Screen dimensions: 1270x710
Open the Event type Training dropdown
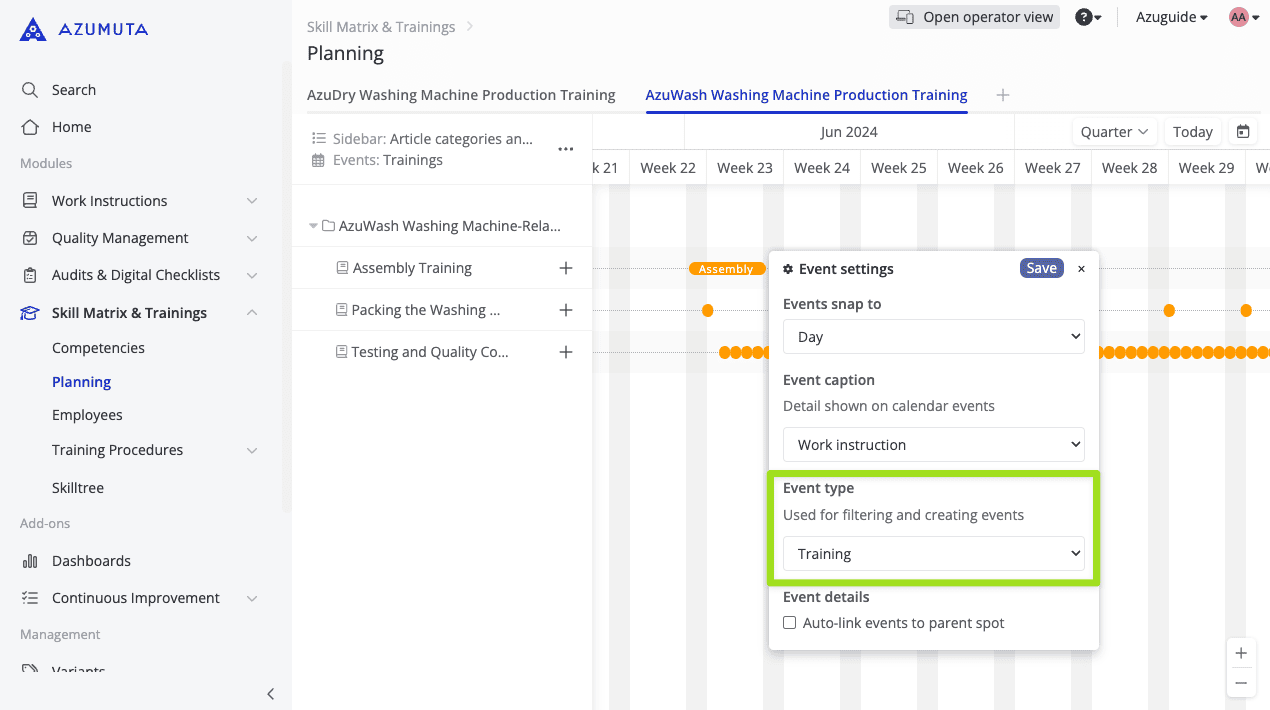[x=933, y=554]
